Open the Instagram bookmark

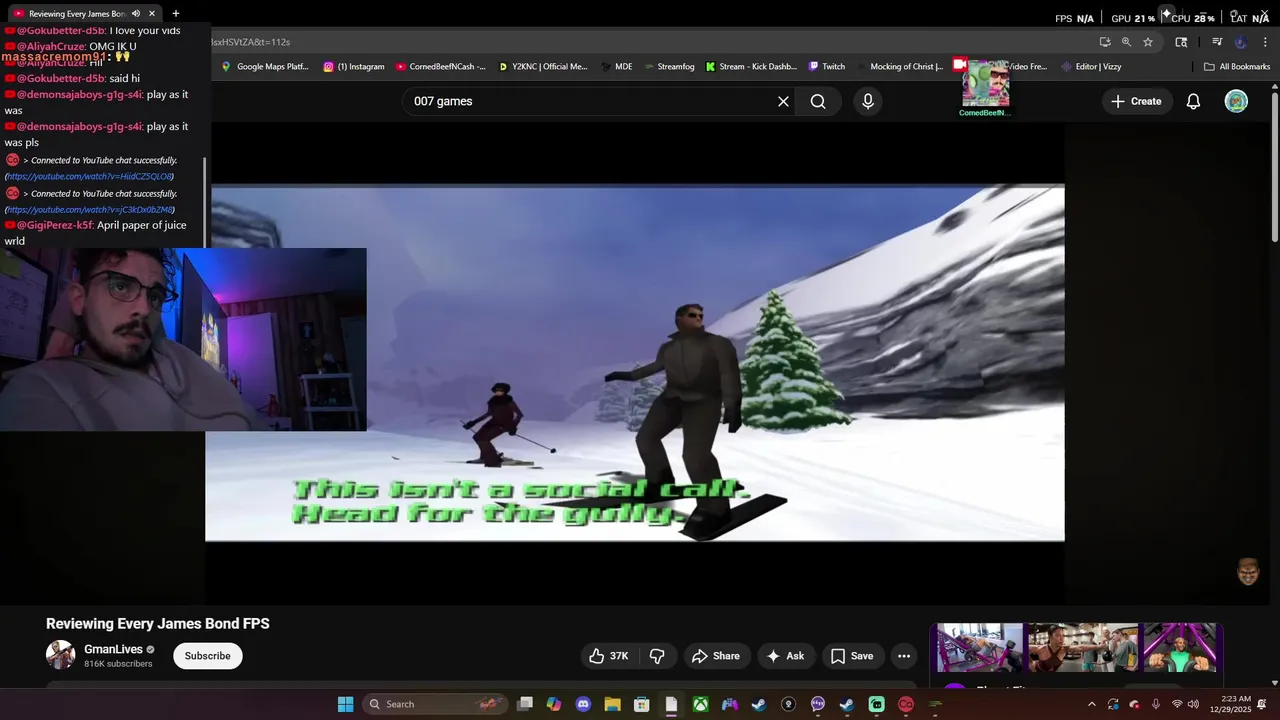tap(354, 67)
